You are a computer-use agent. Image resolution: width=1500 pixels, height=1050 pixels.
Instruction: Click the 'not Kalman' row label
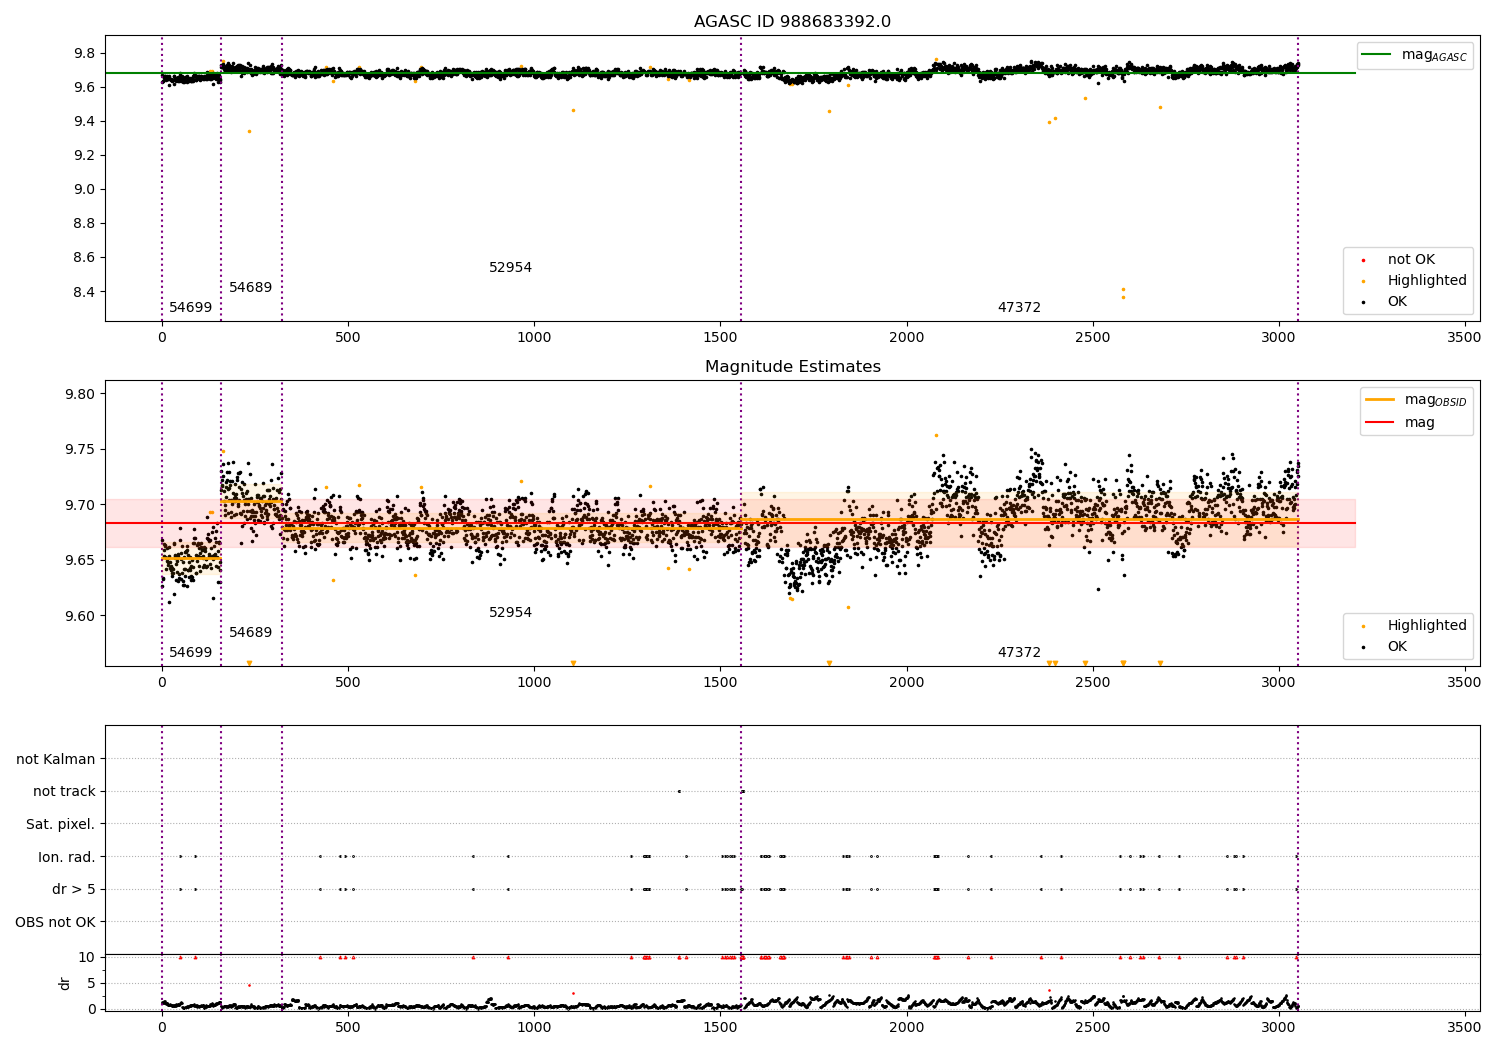[x=56, y=759]
